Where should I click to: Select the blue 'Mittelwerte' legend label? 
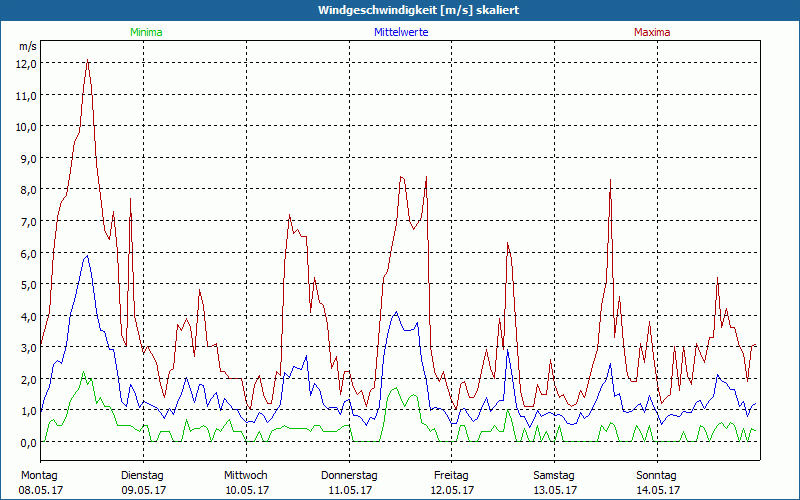401,32
